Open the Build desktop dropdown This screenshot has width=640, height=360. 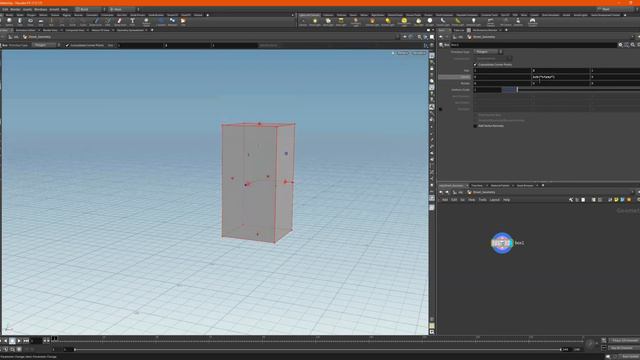(x=91, y=9)
